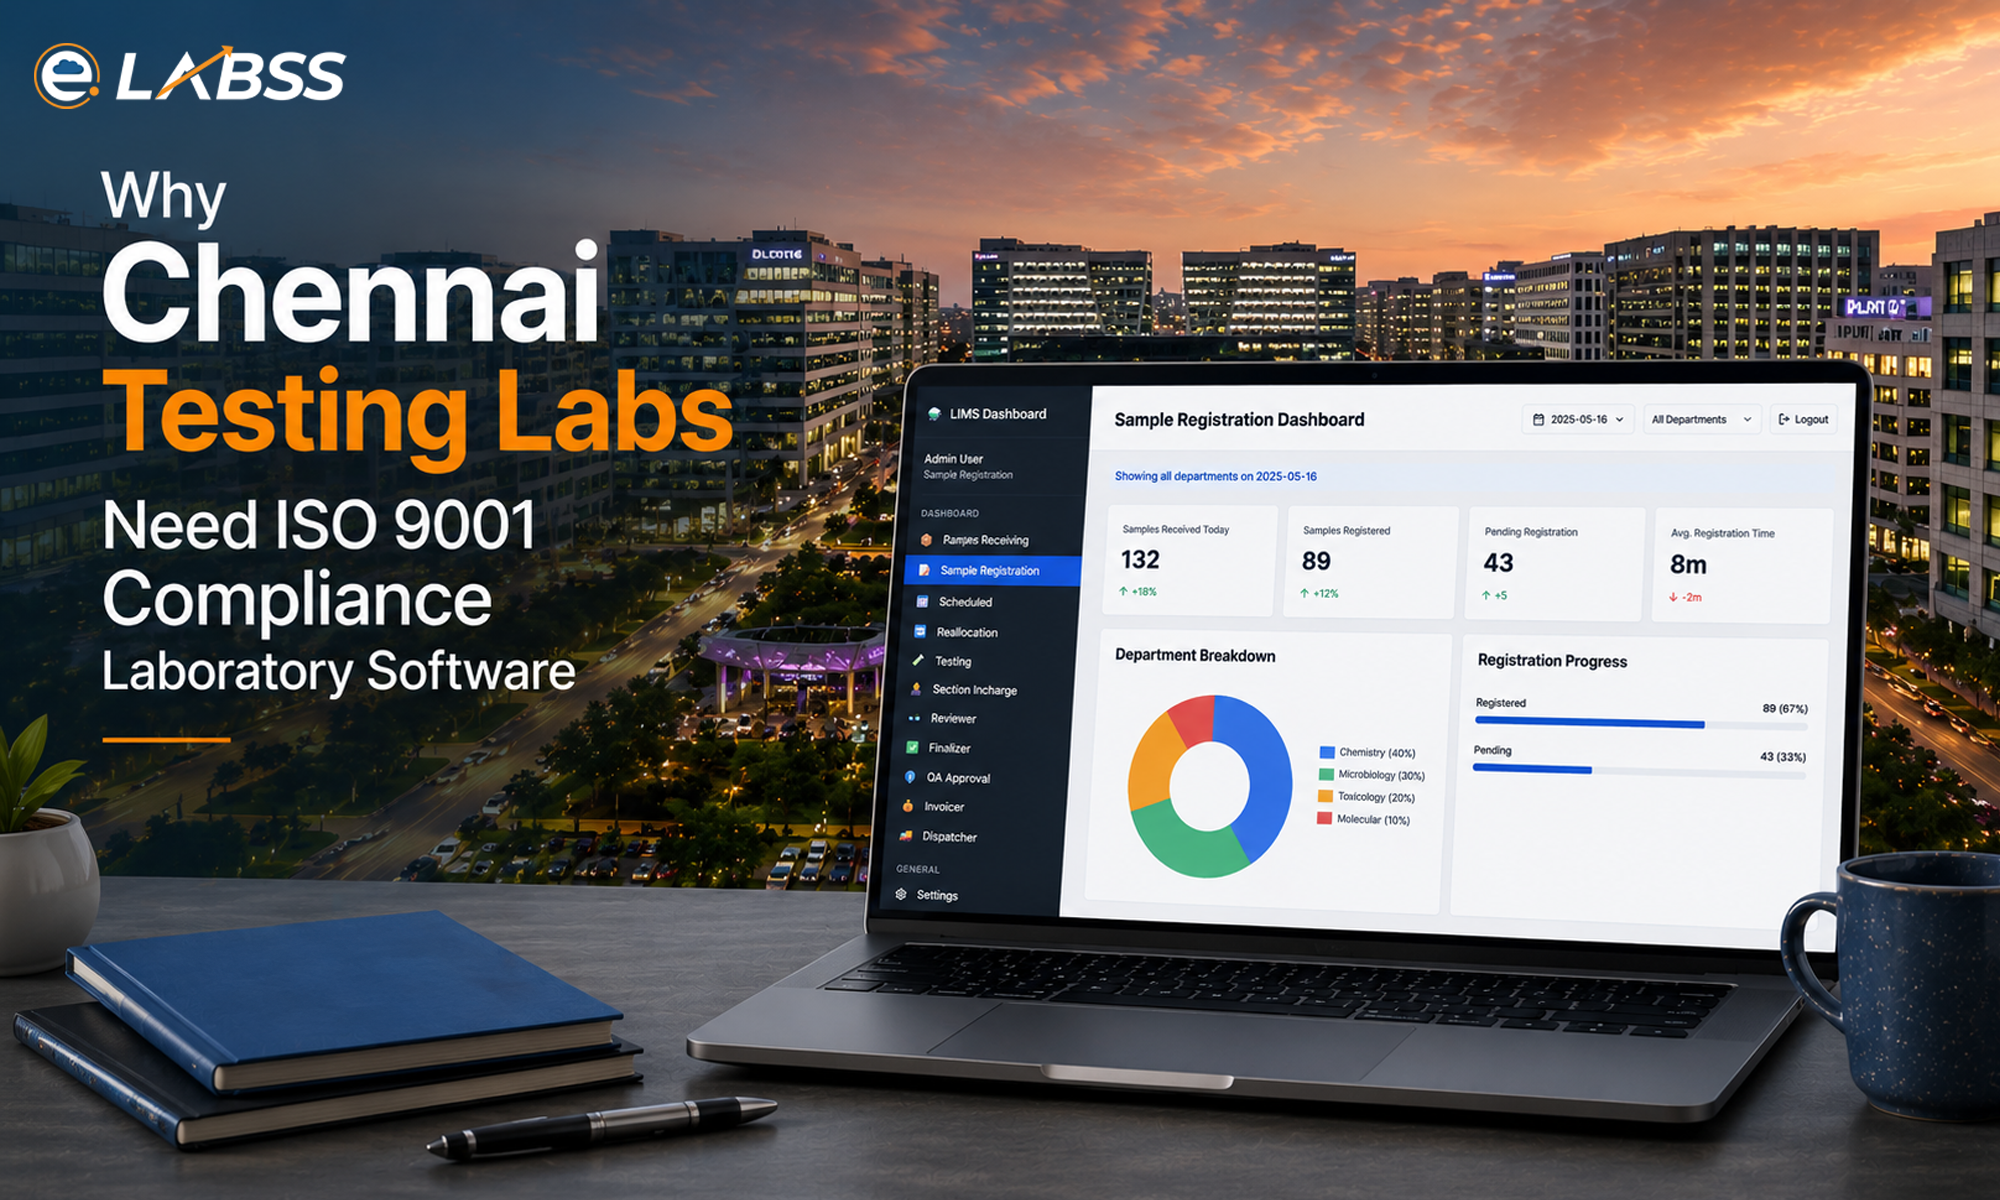
Task: Click the red -2m trend indicator
Action: (1685, 598)
